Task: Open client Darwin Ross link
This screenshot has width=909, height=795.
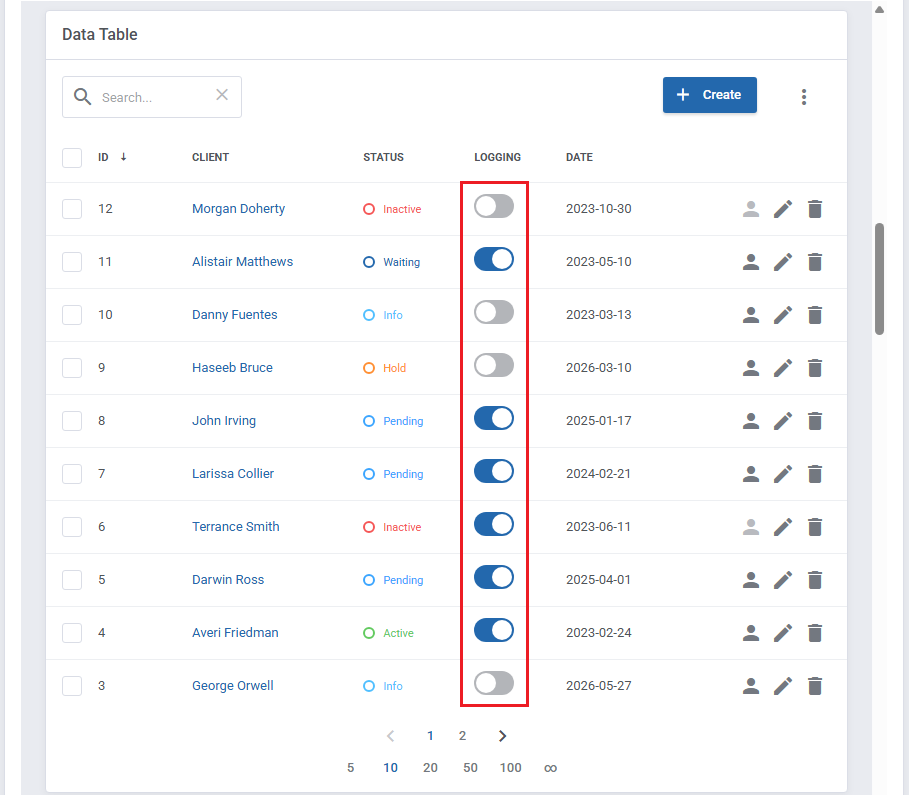Action: [x=228, y=580]
